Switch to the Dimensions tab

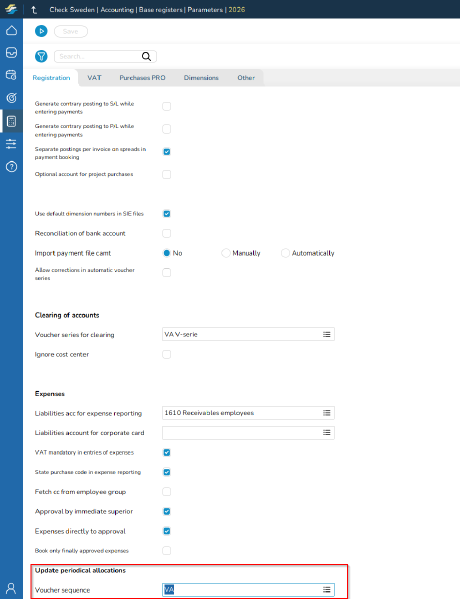(x=201, y=78)
